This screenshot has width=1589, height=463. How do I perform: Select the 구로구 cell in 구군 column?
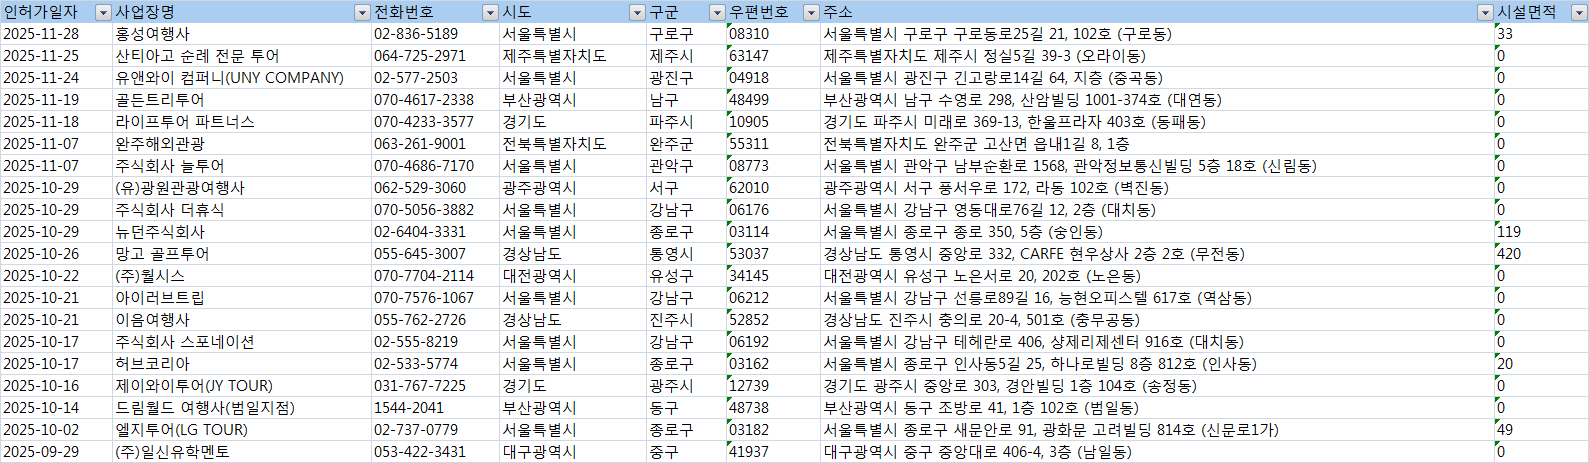(x=686, y=34)
